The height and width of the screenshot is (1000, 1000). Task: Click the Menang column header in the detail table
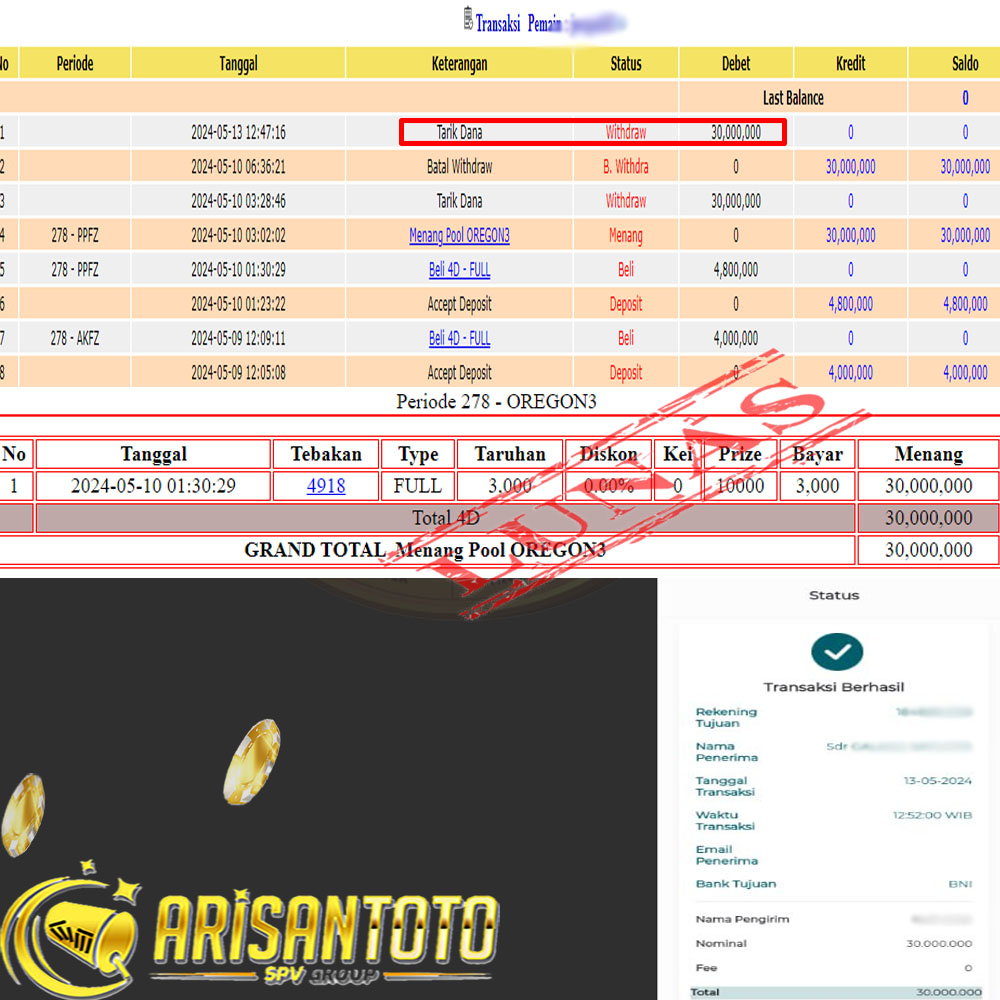click(x=928, y=454)
